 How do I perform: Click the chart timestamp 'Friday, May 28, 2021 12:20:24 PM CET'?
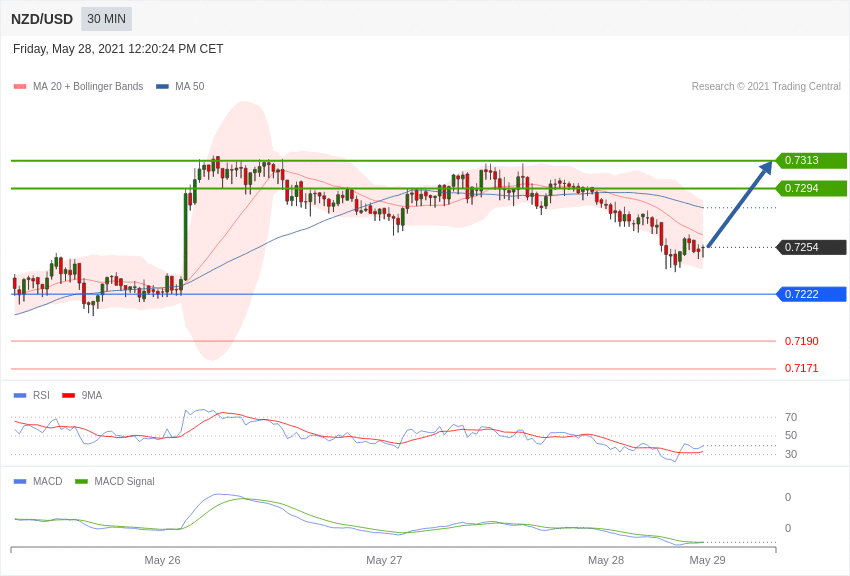pos(118,49)
